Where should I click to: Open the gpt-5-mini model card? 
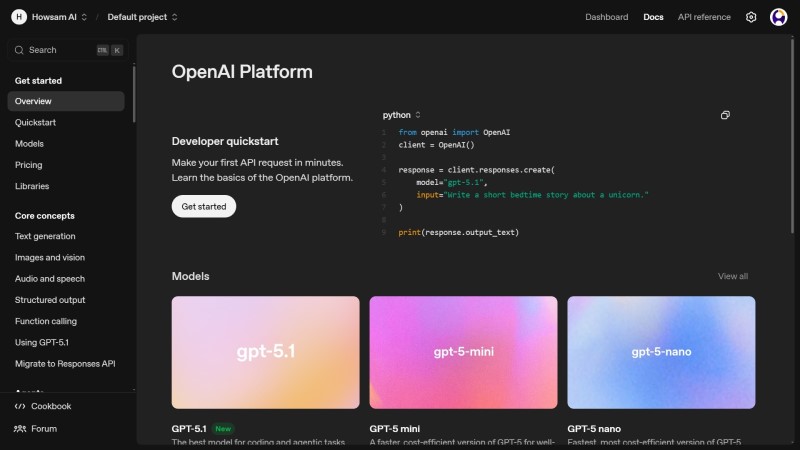[x=463, y=353]
